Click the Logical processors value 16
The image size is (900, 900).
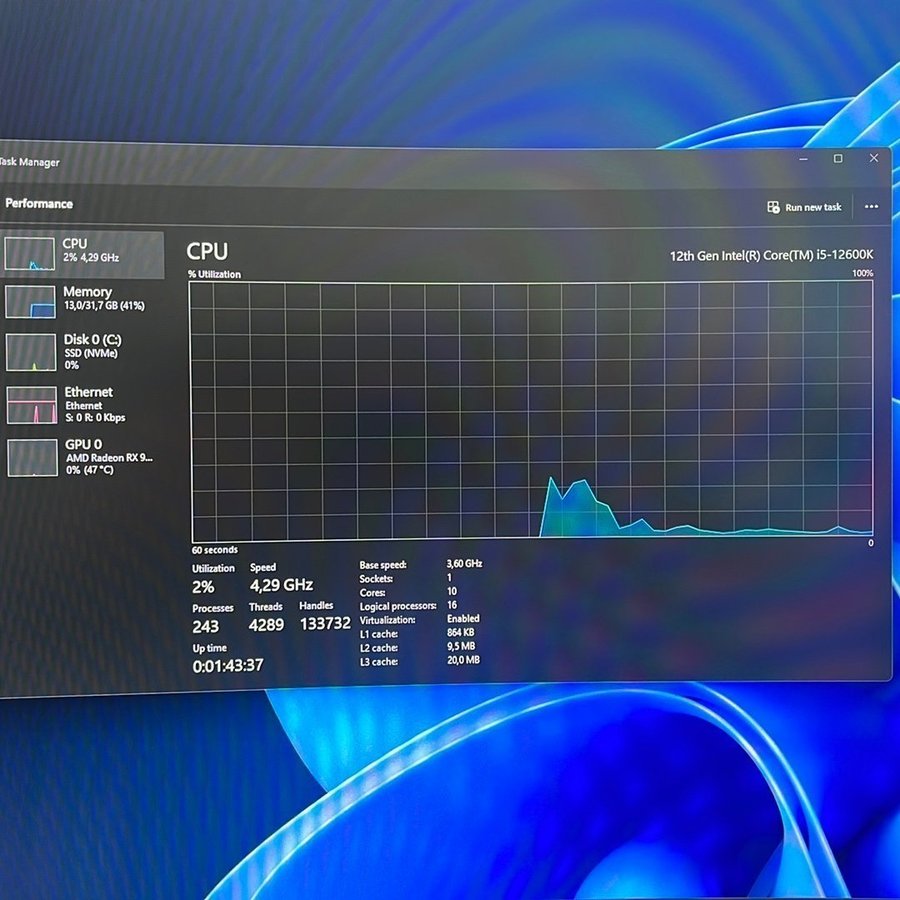click(452, 605)
